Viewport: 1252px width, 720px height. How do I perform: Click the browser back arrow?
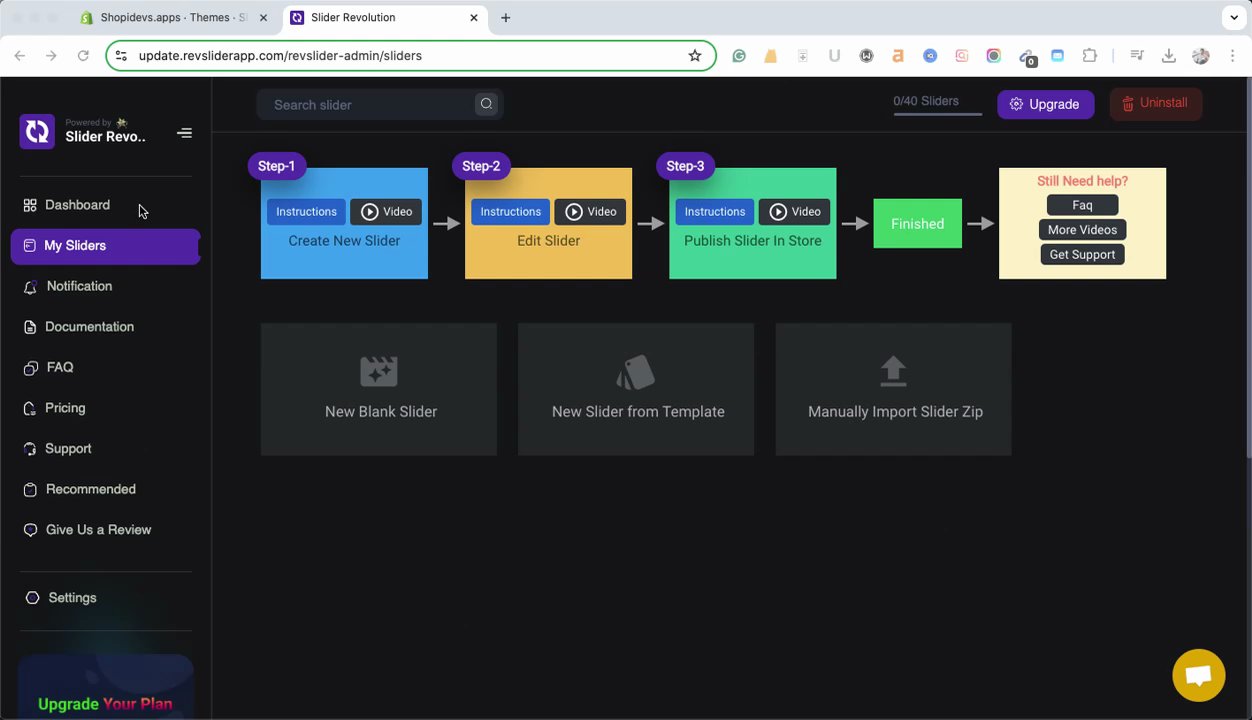click(x=20, y=56)
